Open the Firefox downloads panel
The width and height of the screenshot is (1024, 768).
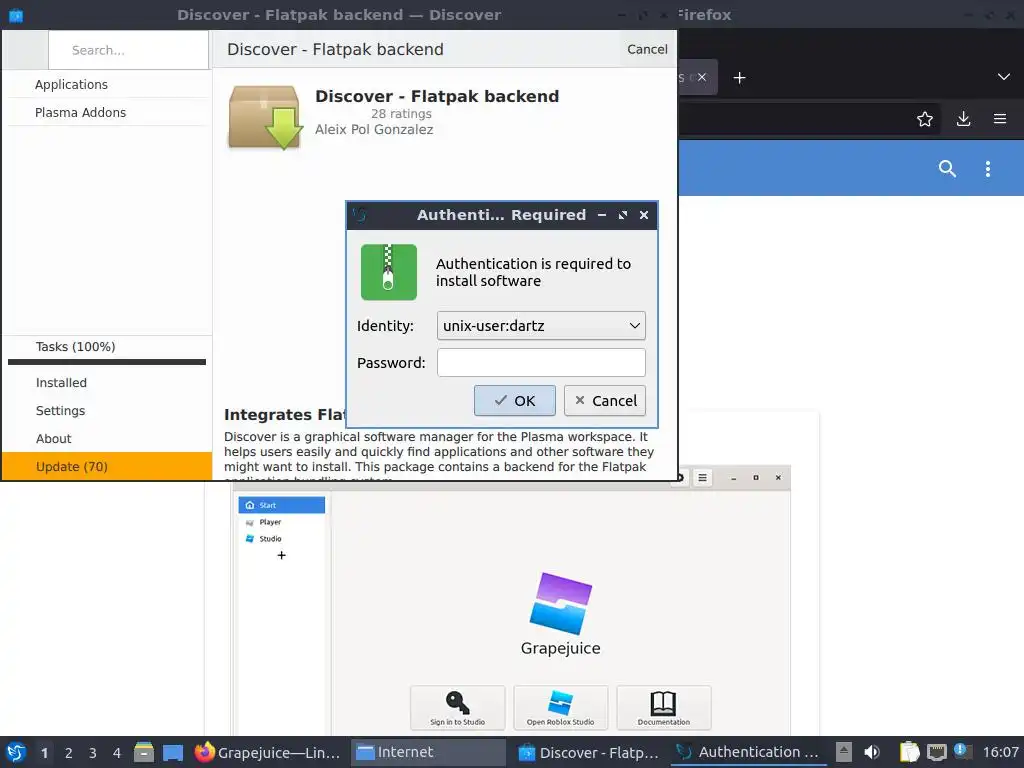coord(963,119)
